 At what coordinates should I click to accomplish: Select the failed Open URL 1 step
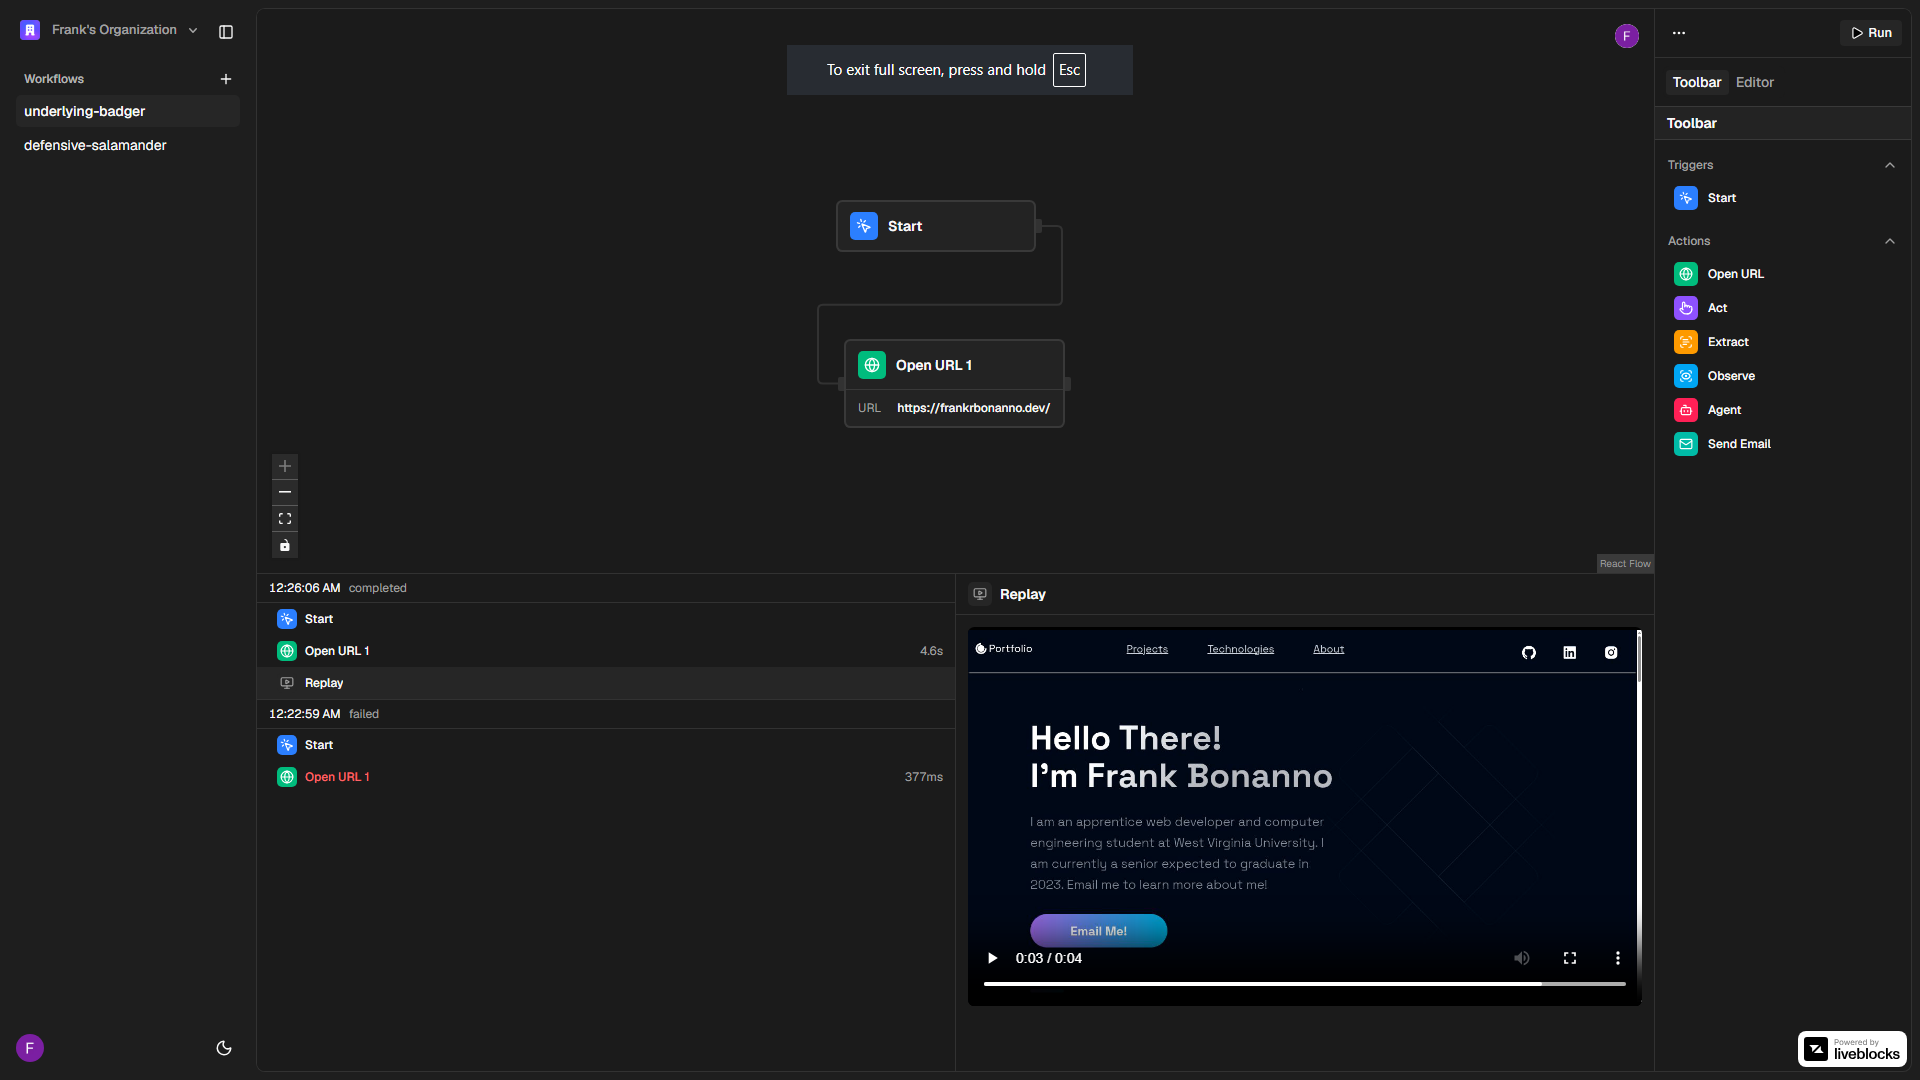606,777
